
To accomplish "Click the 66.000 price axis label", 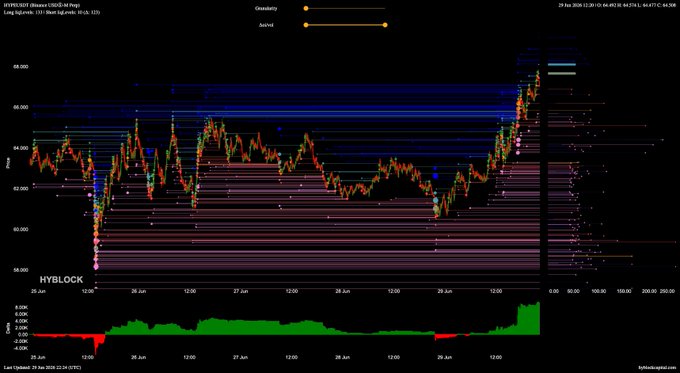I will pyautogui.click(x=22, y=107).
